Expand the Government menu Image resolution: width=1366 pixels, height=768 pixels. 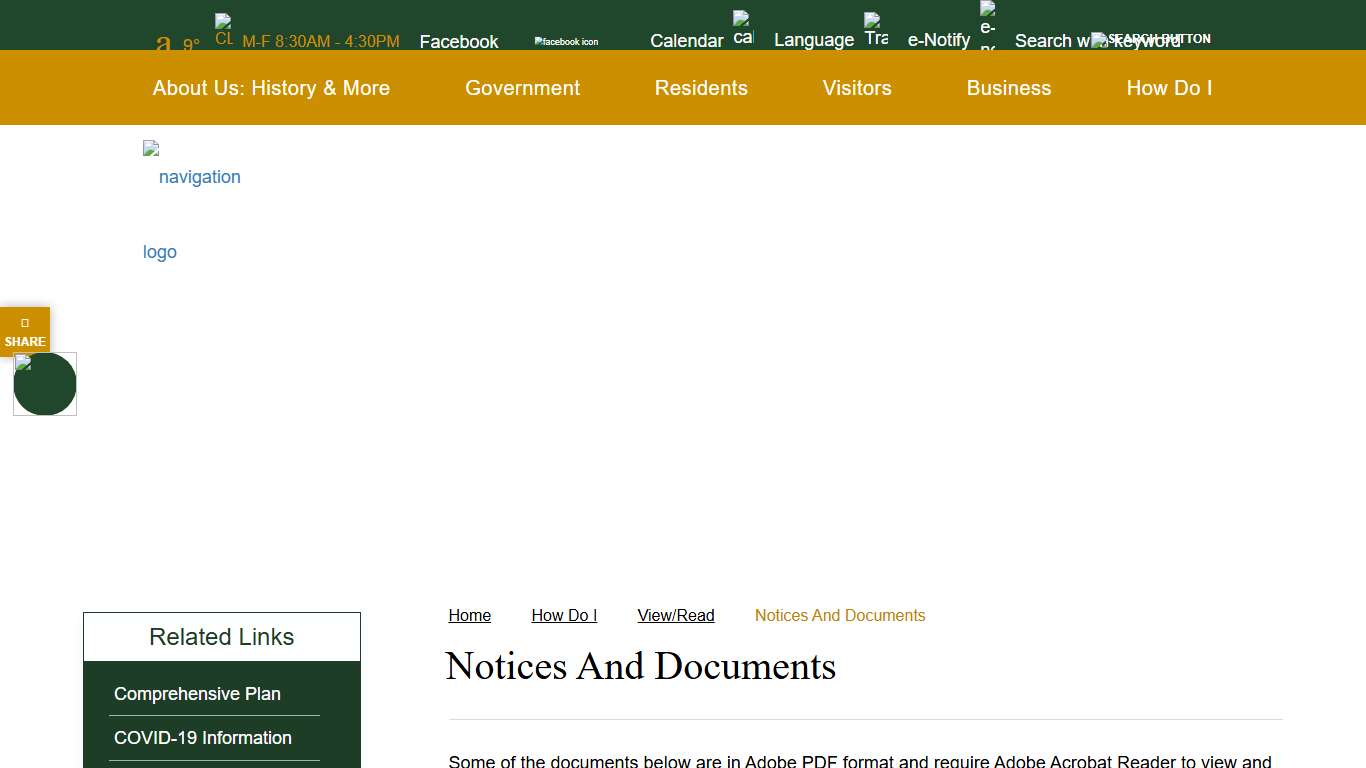522,88
